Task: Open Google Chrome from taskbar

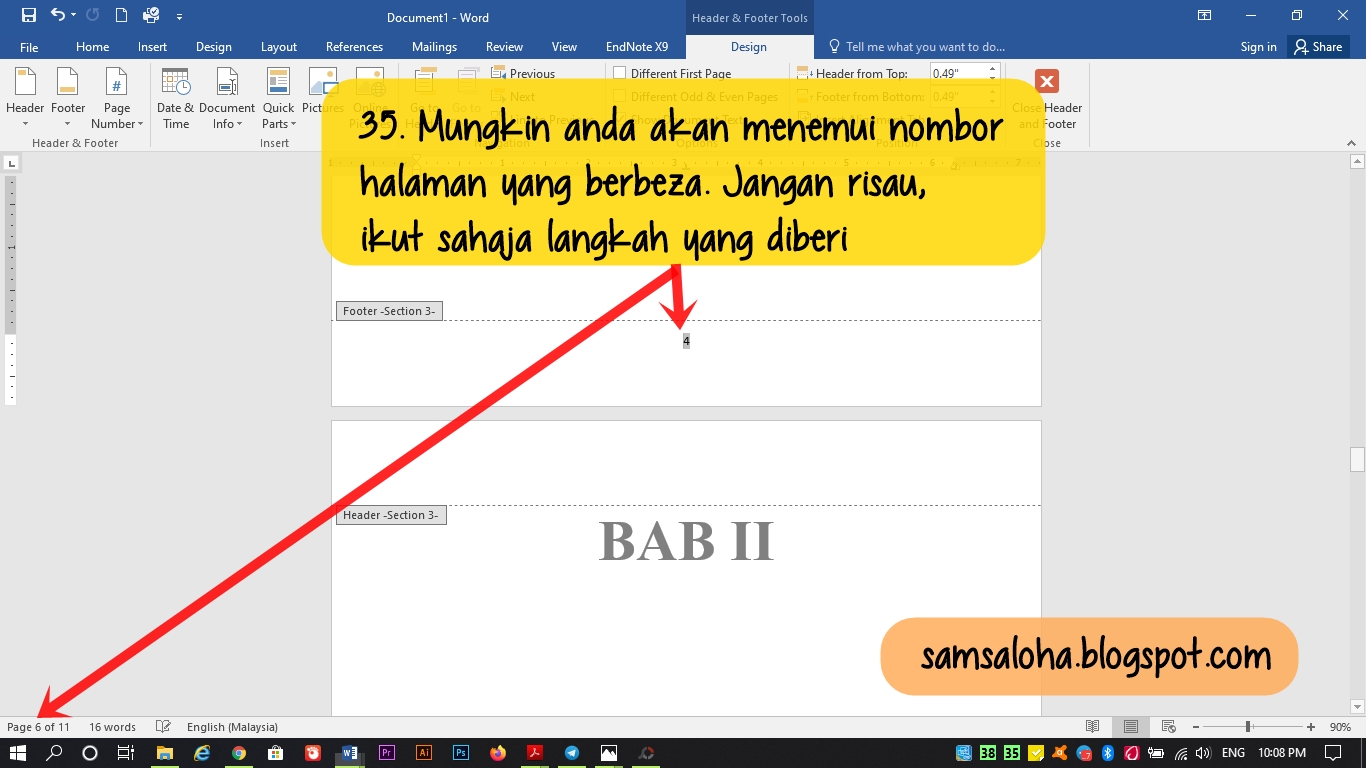Action: pos(239,753)
